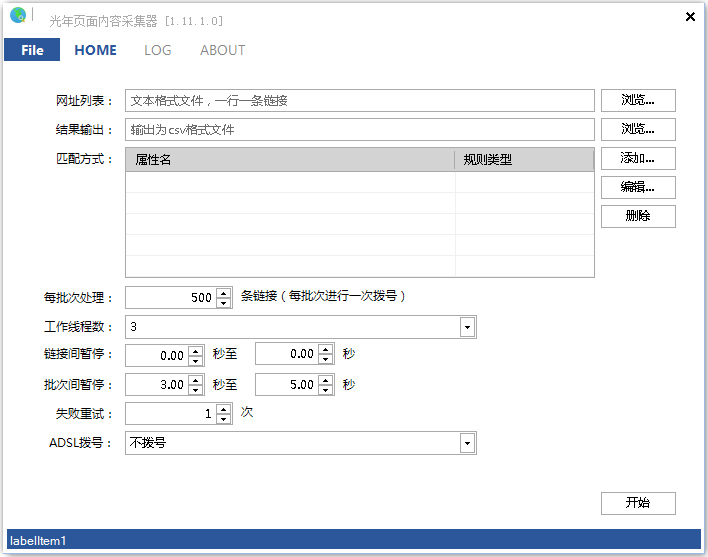Expand the ADSL拨号 dropdown
The image size is (708, 557).
(467, 443)
